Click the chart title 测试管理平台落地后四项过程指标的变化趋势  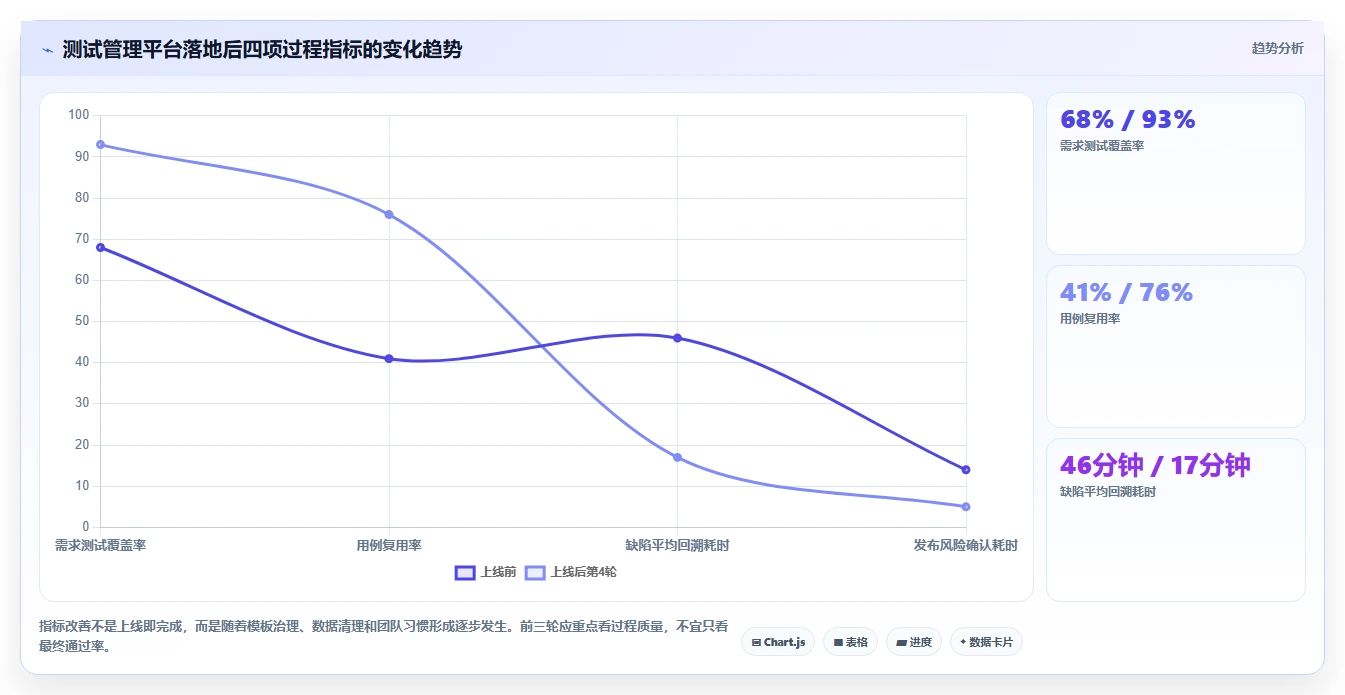click(262, 50)
